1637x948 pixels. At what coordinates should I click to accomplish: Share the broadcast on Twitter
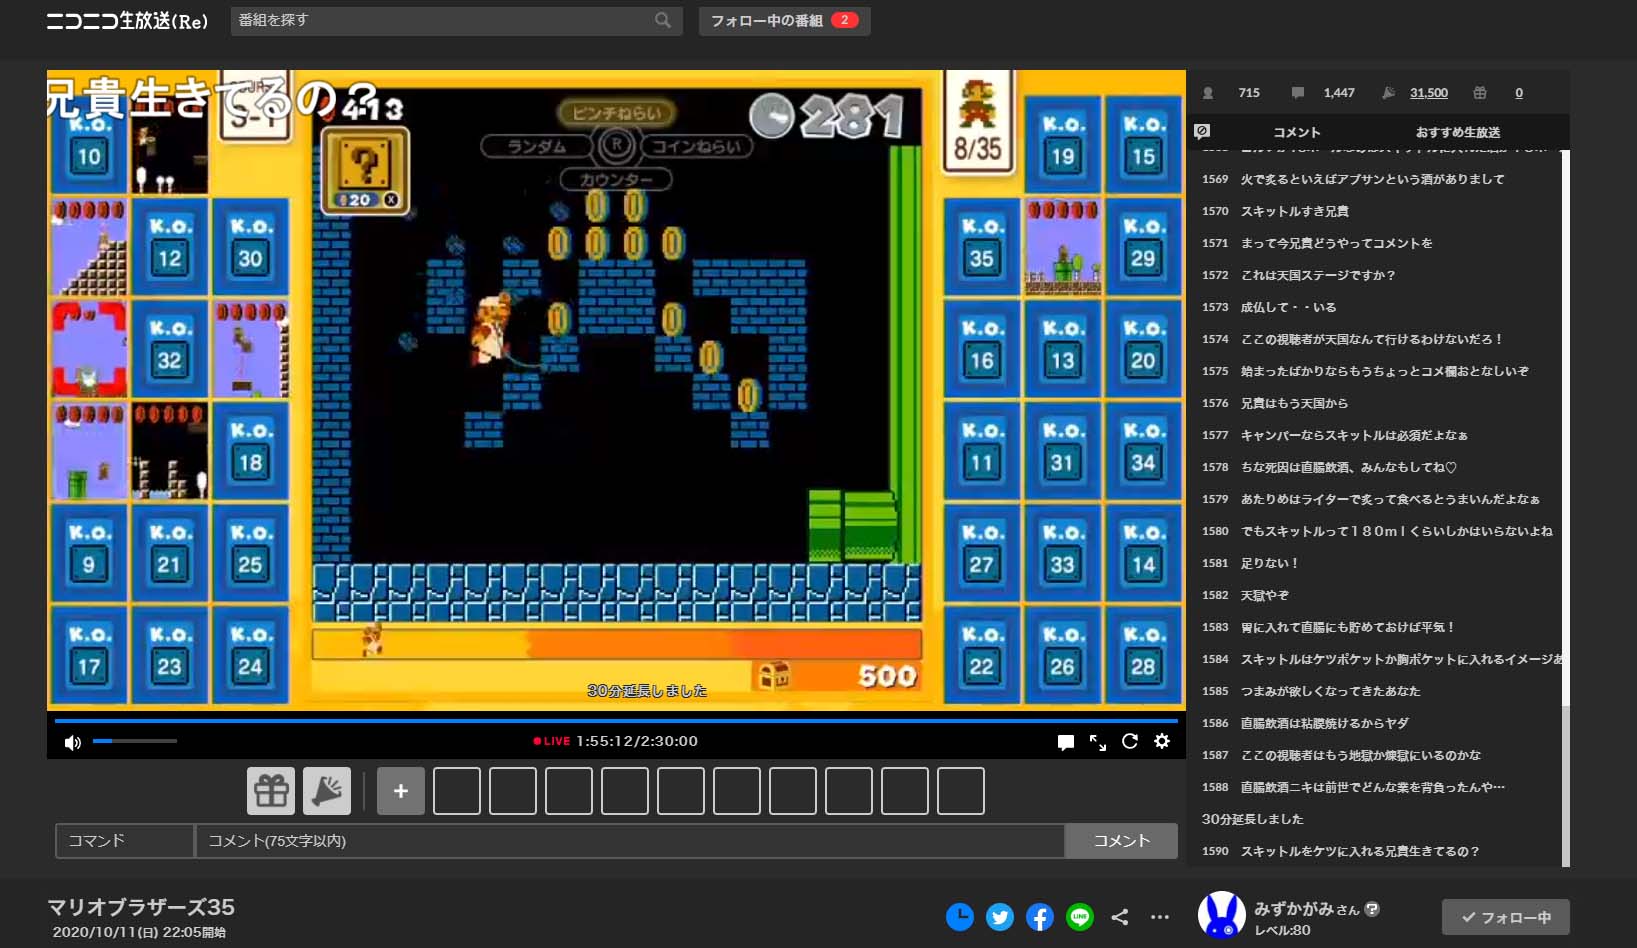pyautogui.click(x=1000, y=916)
